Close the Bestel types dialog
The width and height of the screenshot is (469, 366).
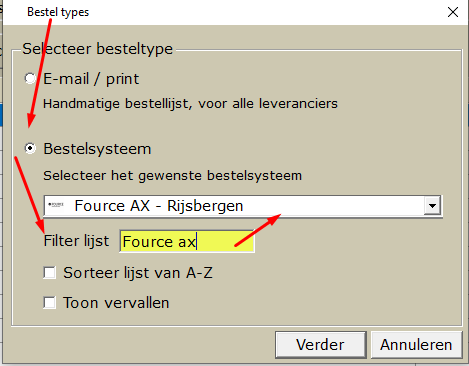click(453, 12)
